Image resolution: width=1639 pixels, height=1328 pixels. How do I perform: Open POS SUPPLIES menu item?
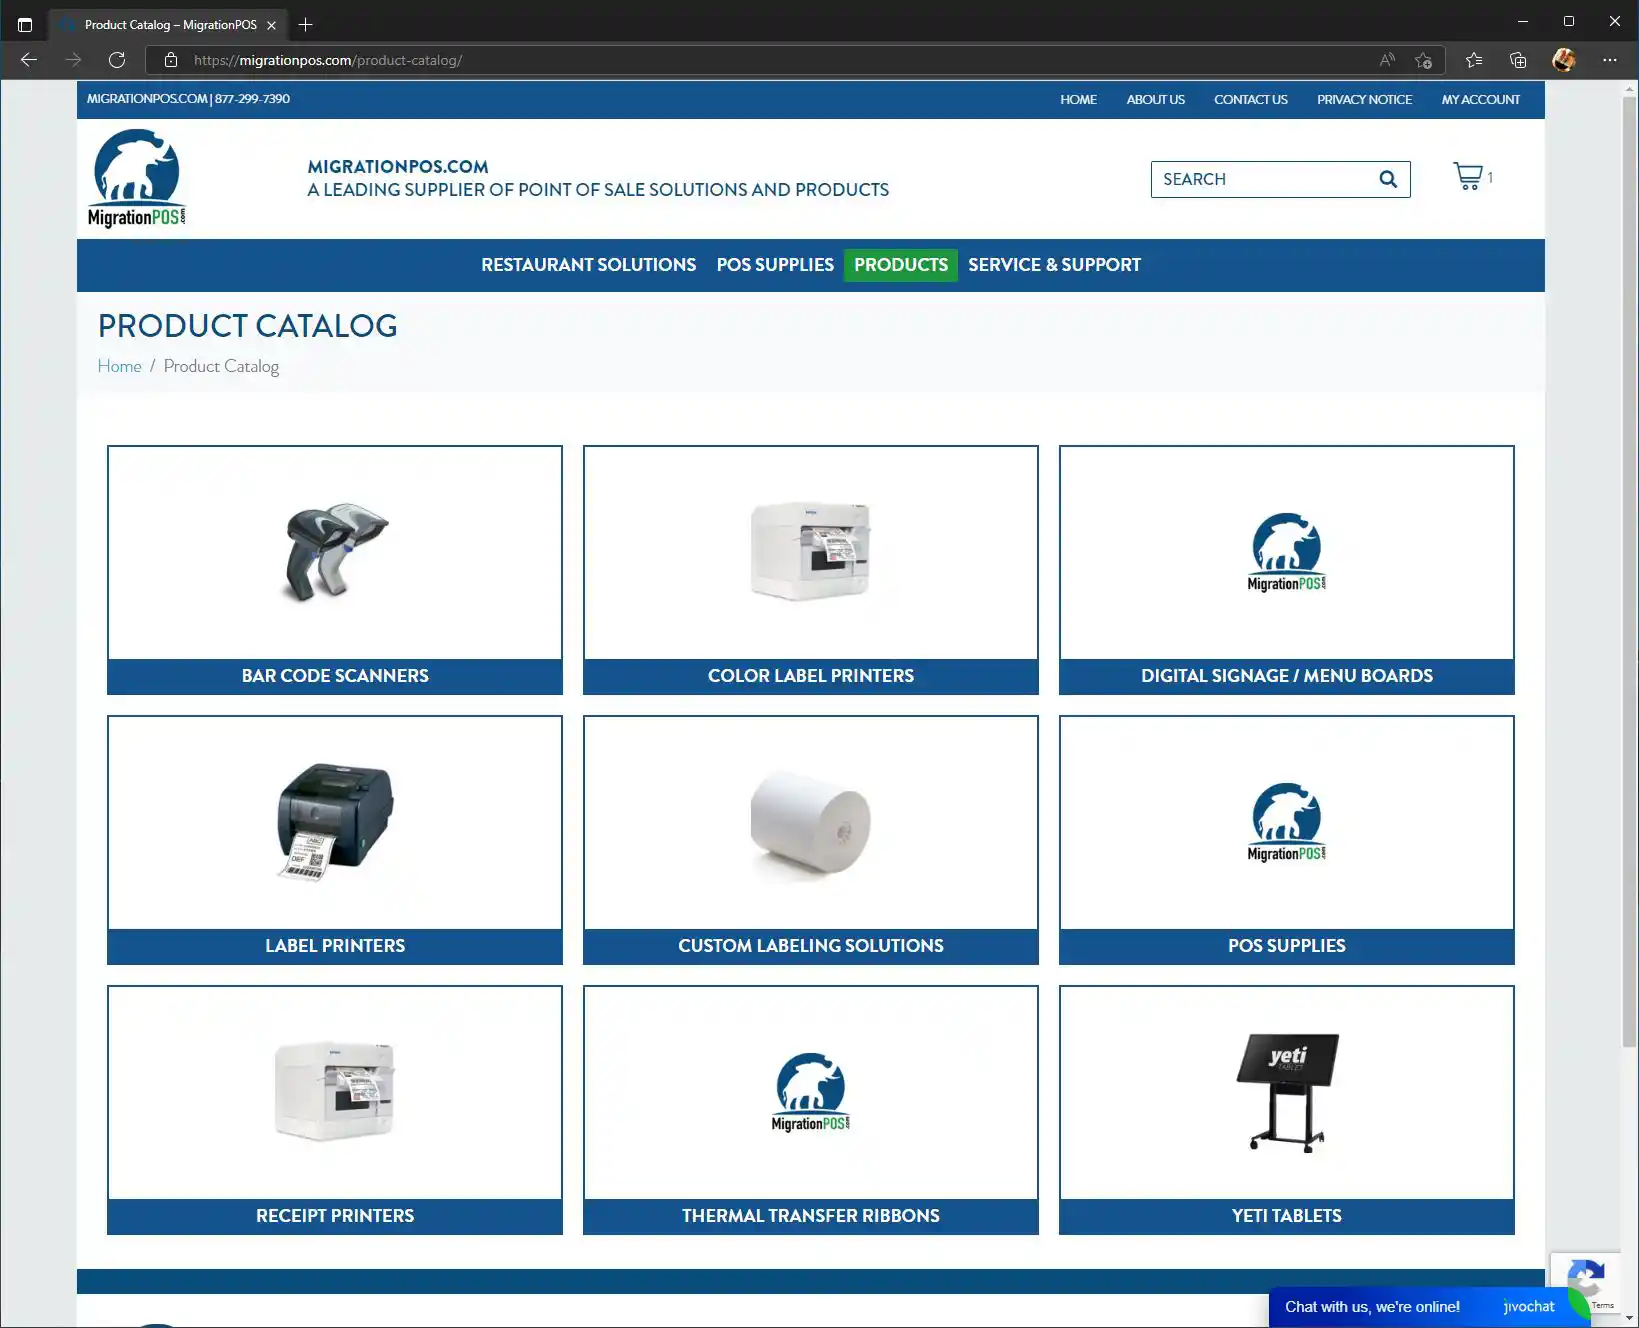point(775,265)
